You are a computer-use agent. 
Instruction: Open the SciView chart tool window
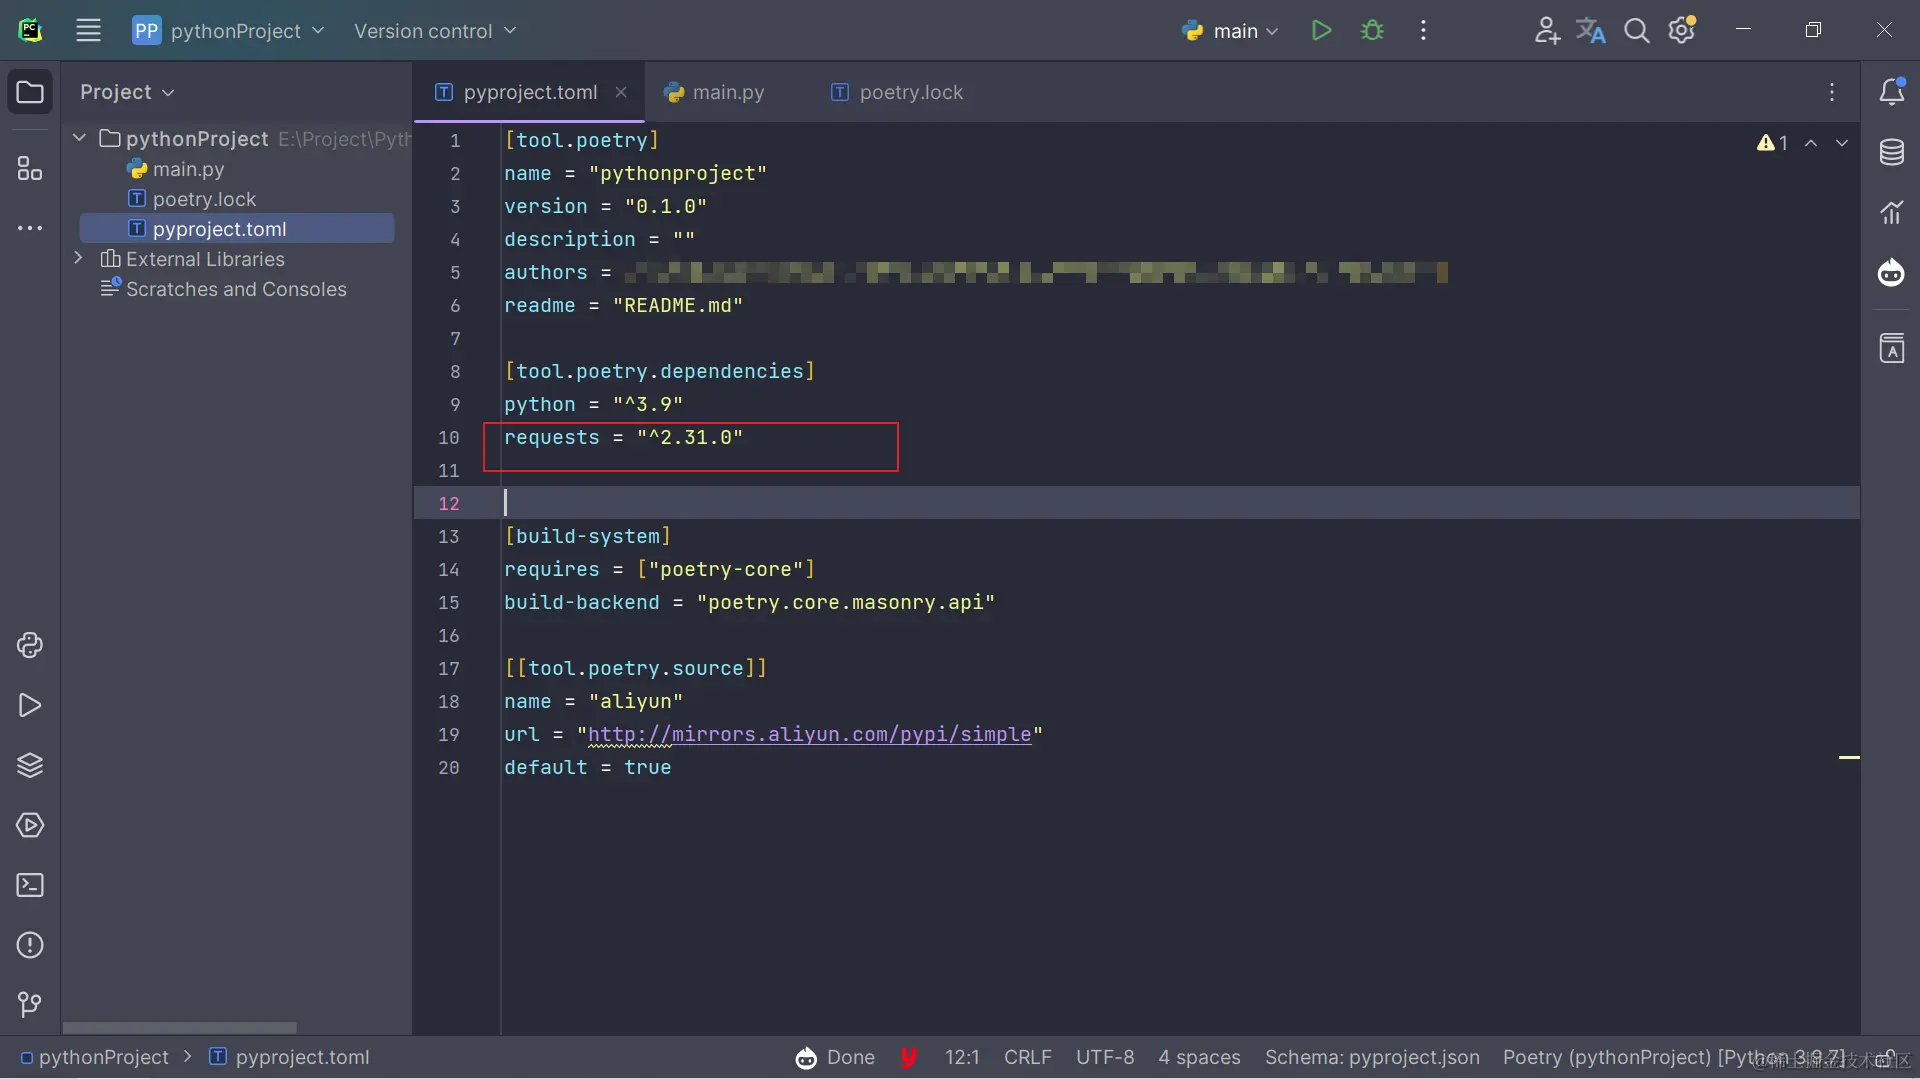coord(1891,212)
